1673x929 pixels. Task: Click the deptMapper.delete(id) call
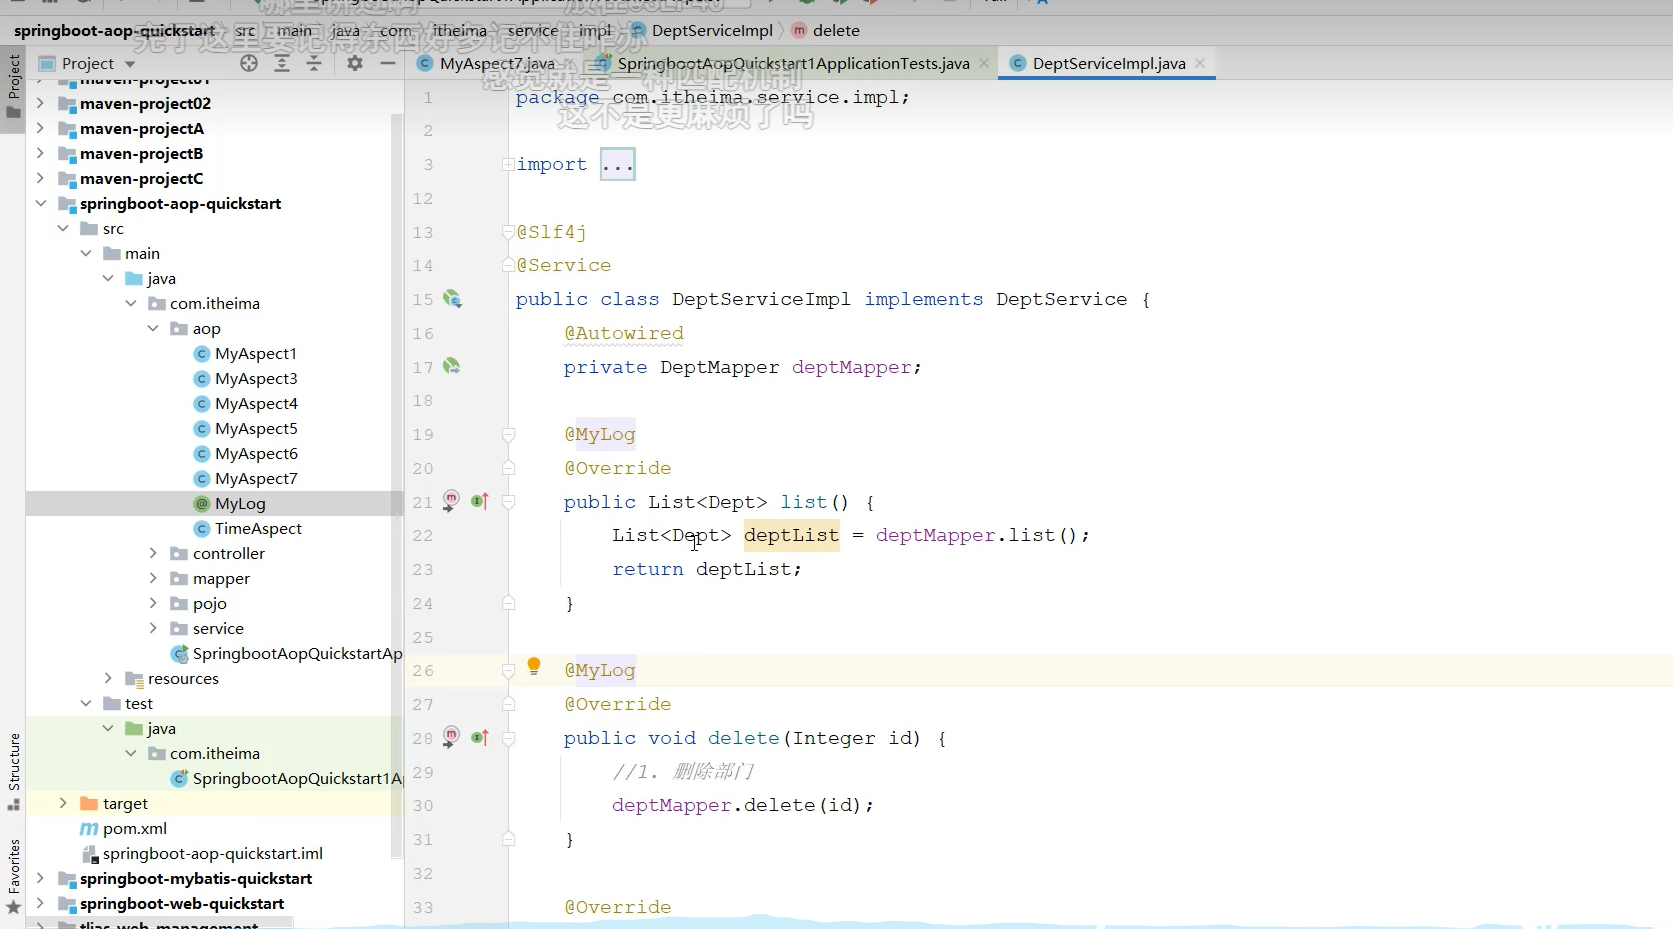coord(742,805)
